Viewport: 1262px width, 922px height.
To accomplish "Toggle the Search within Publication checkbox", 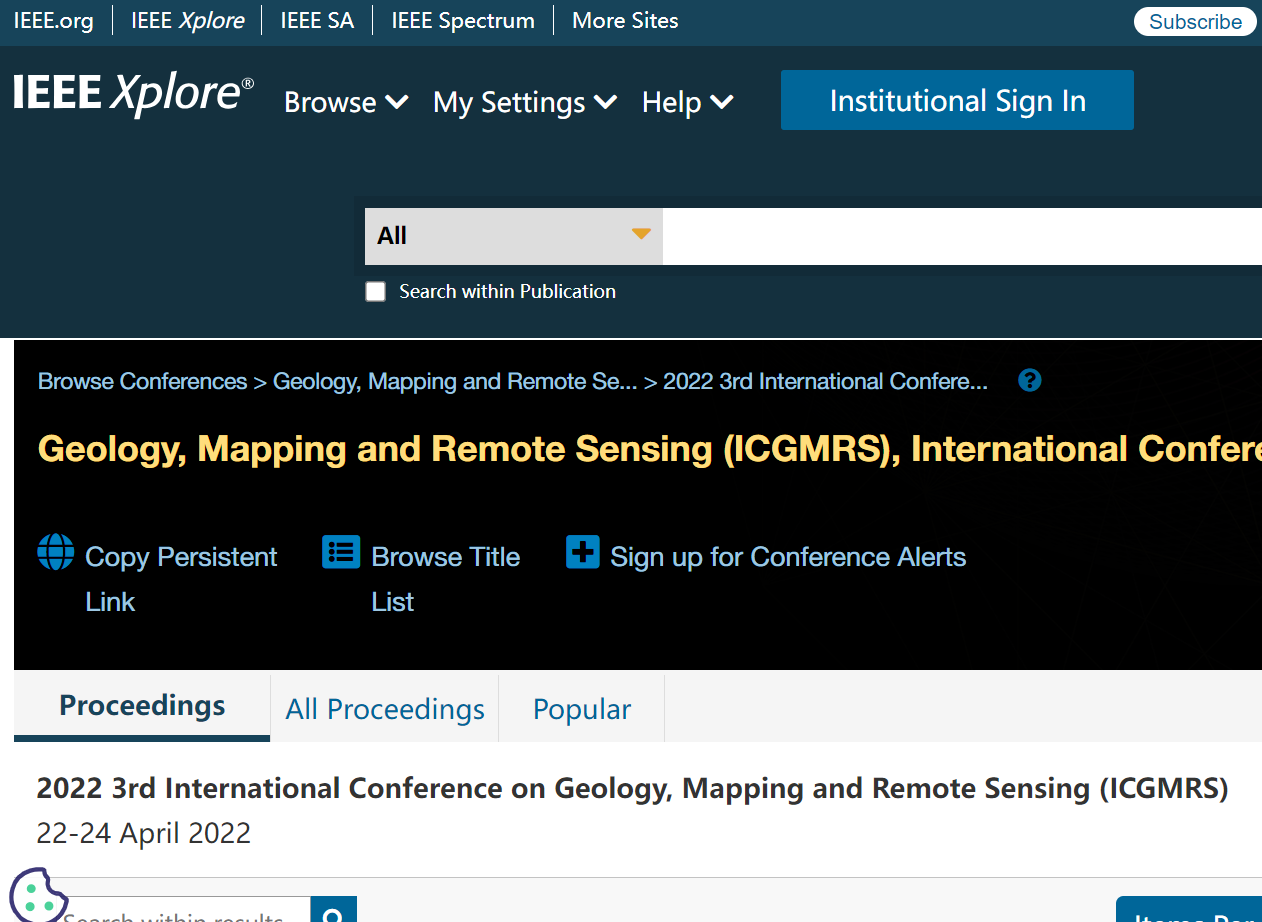I will pyautogui.click(x=376, y=291).
